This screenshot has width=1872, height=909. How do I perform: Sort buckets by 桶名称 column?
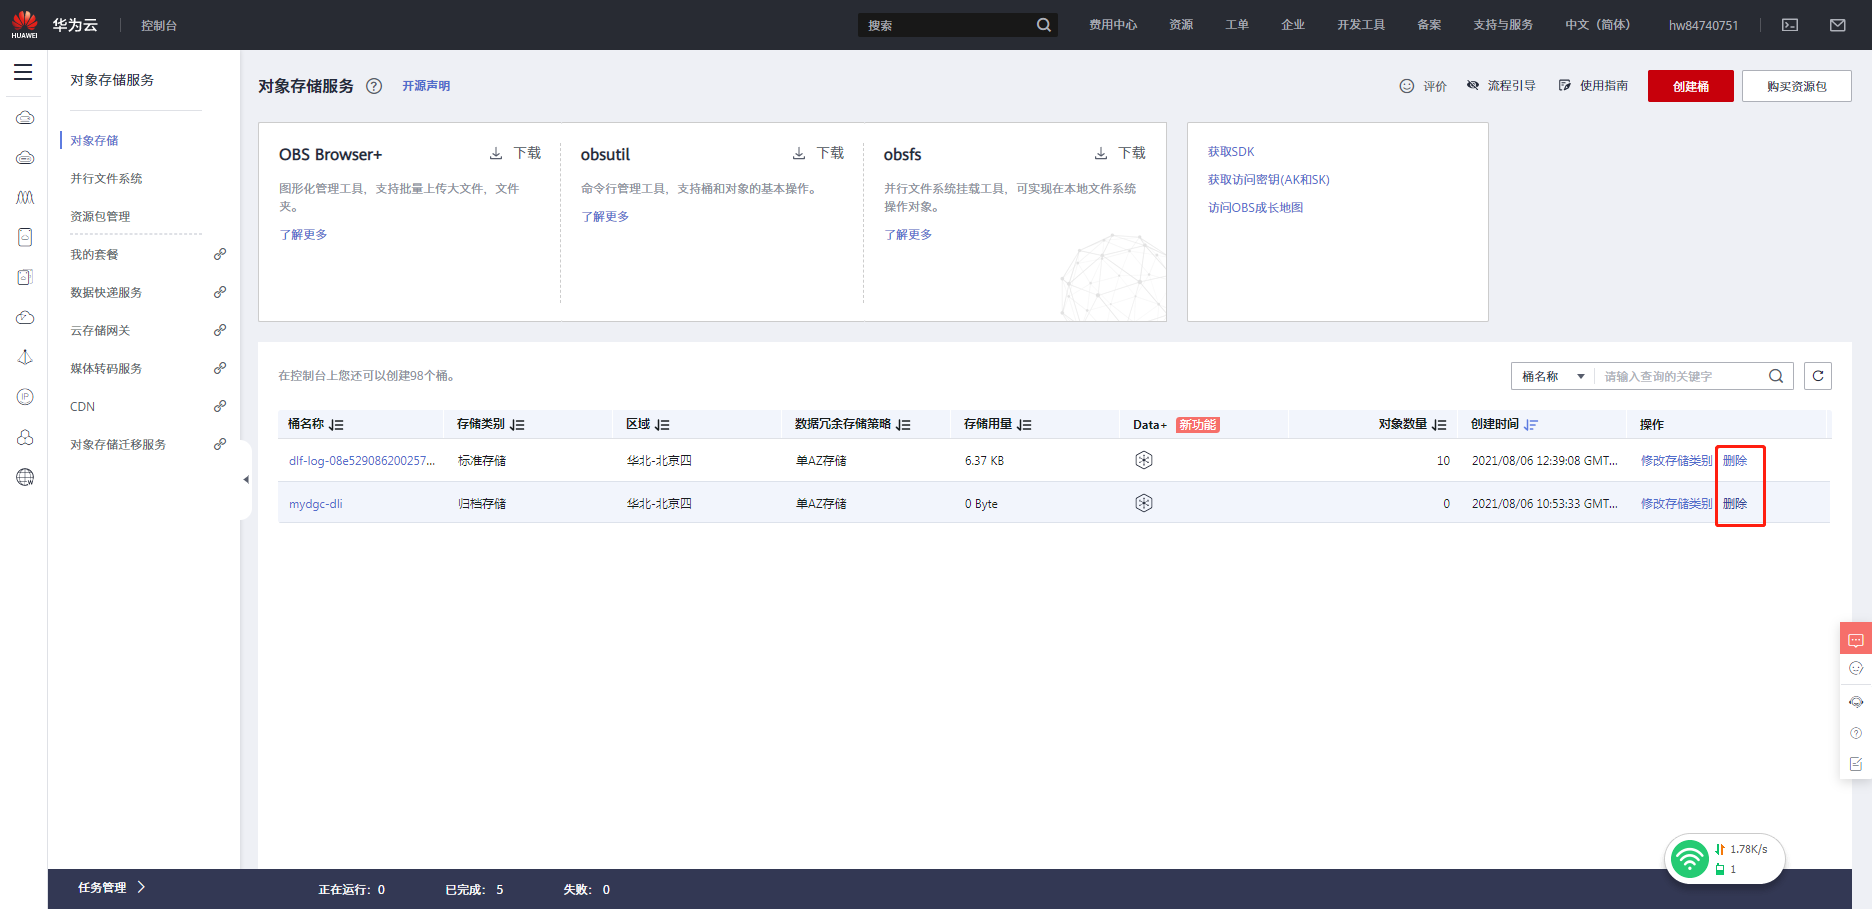coord(337,425)
